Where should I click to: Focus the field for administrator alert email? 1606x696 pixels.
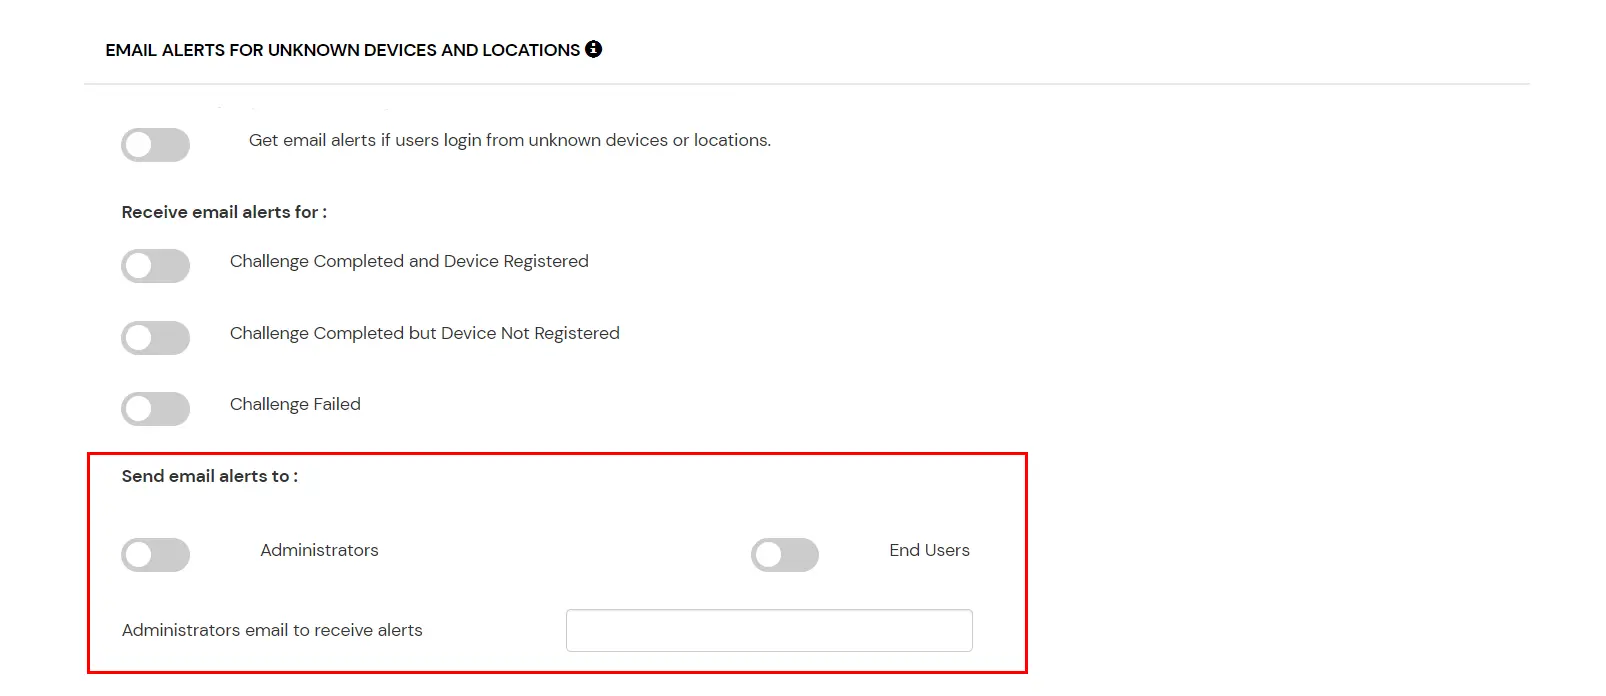(x=768, y=630)
